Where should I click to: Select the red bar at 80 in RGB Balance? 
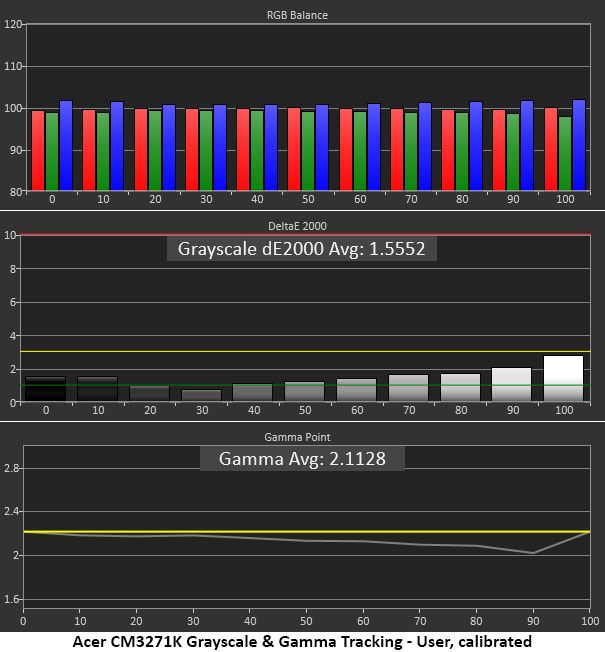click(448, 150)
